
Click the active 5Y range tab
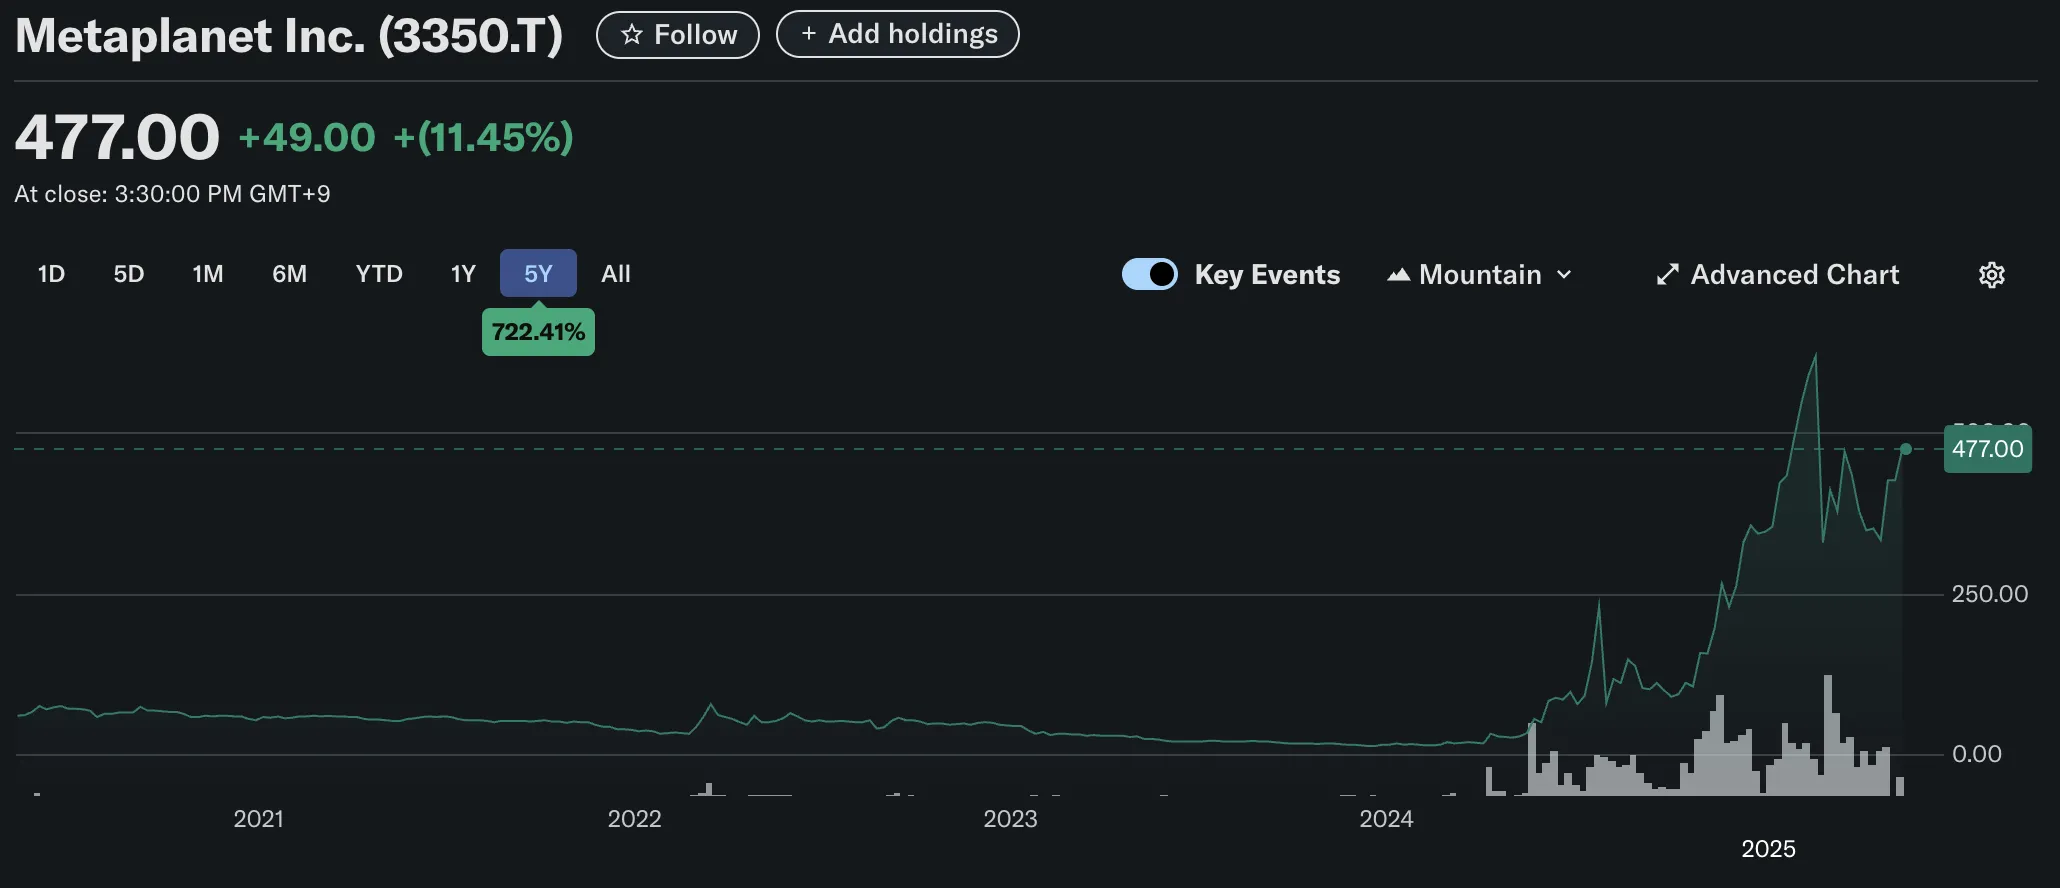click(x=538, y=274)
